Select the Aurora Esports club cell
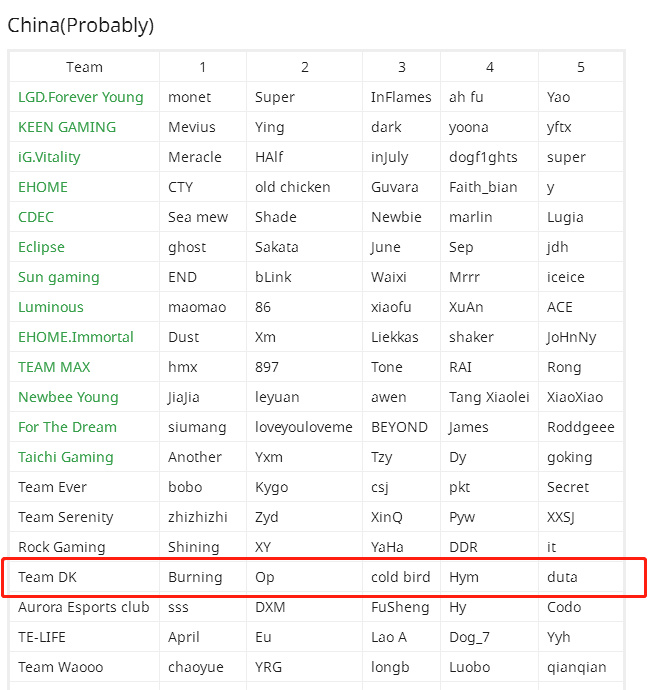Image resolution: width=648 pixels, height=690 pixels. [84, 607]
